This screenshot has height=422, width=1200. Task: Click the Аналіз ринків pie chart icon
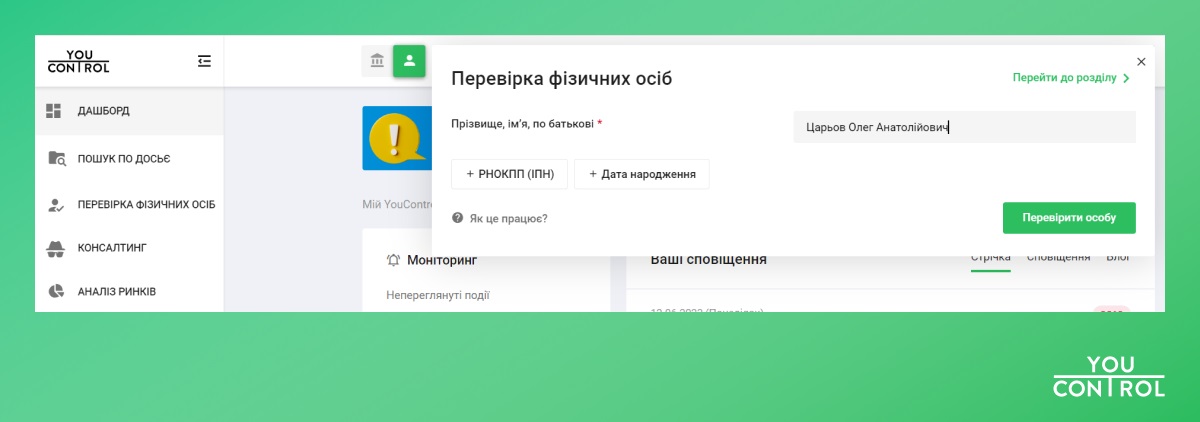click(56, 291)
